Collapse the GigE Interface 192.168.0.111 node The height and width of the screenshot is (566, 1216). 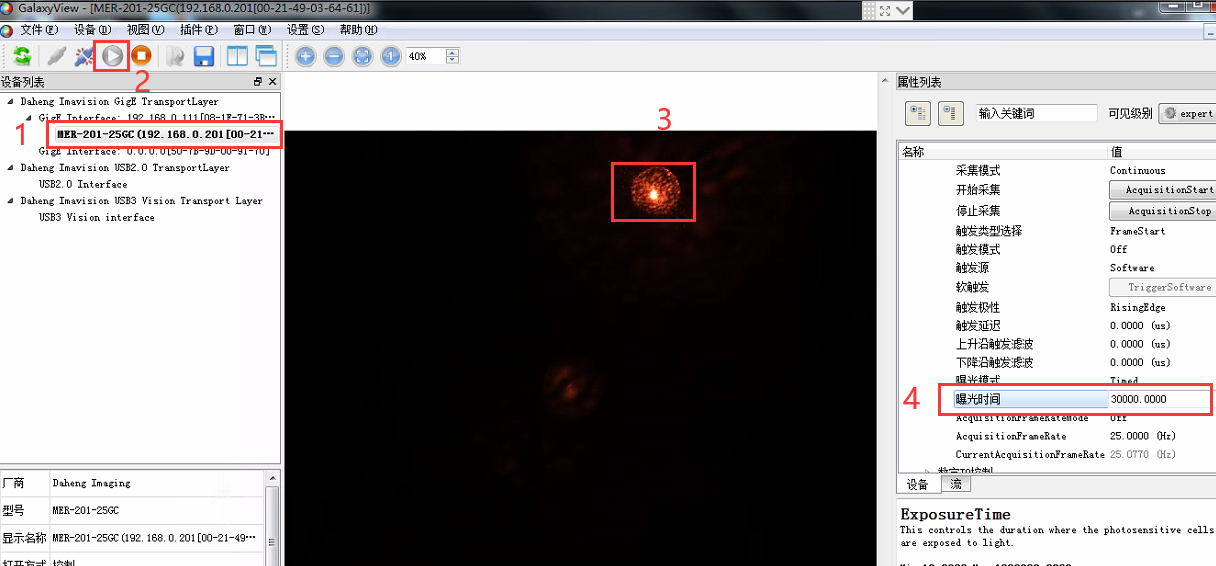point(27,118)
